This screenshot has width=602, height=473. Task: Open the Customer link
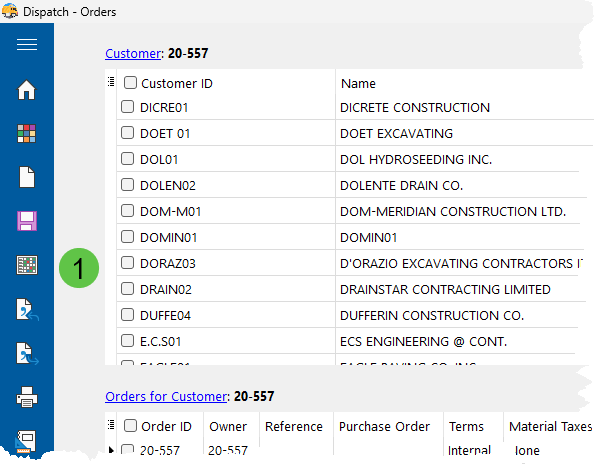[x=132, y=54]
